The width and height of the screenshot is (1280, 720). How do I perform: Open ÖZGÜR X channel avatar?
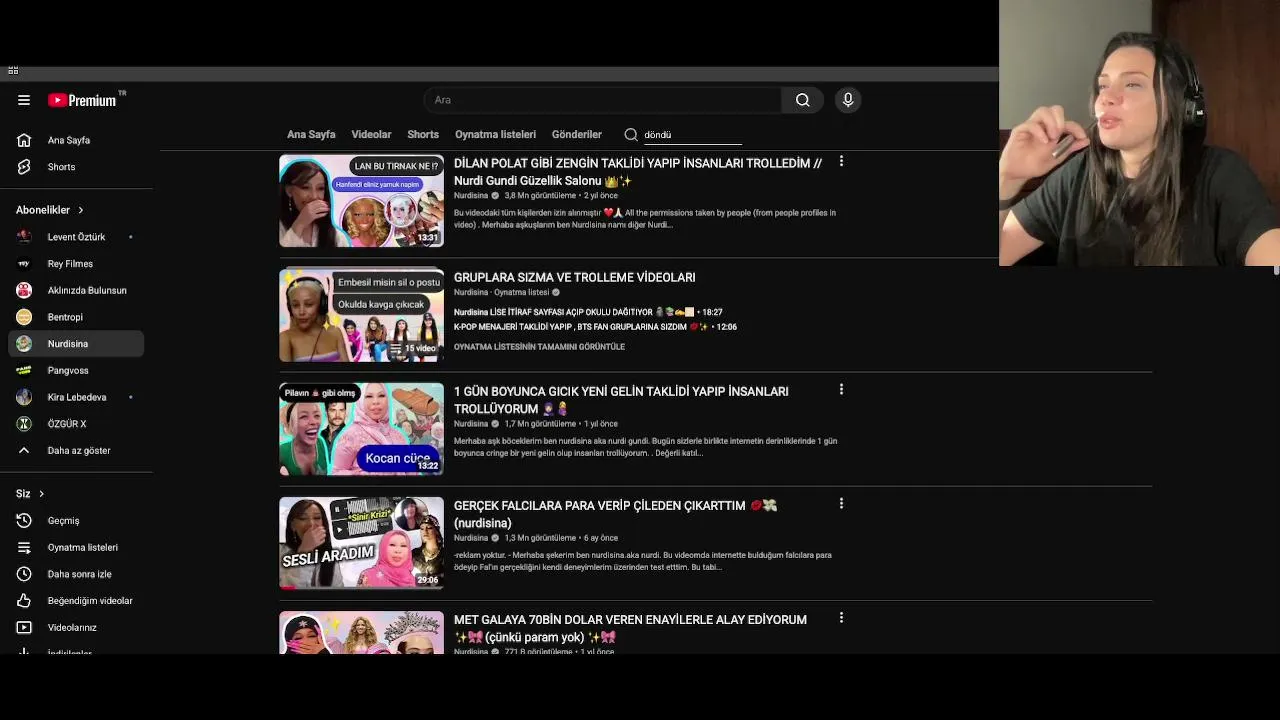[24, 424]
